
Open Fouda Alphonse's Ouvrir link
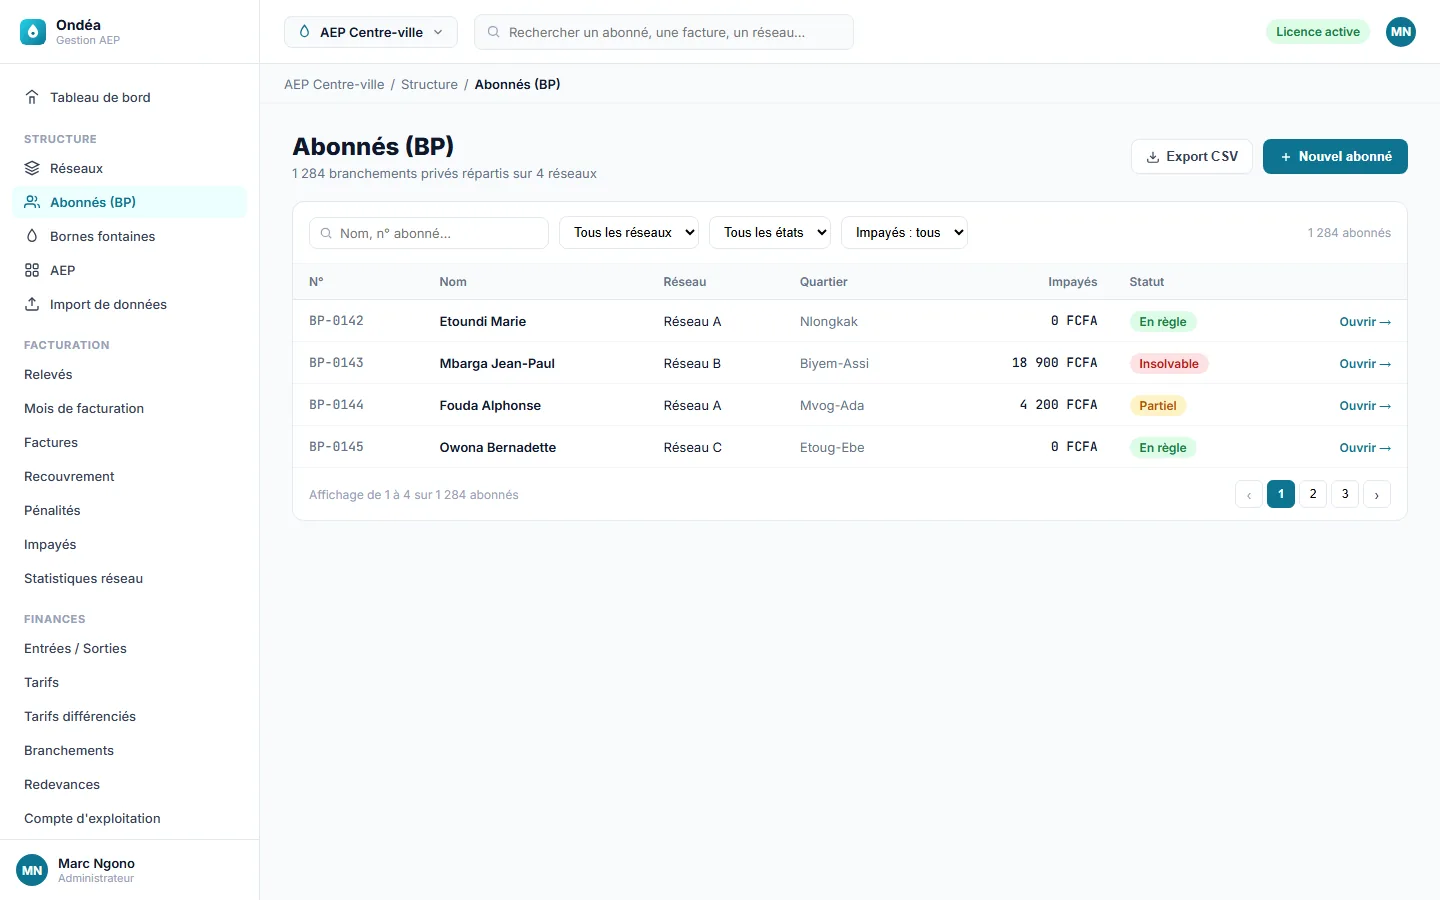pyautogui.click(x=1365, y=406)
